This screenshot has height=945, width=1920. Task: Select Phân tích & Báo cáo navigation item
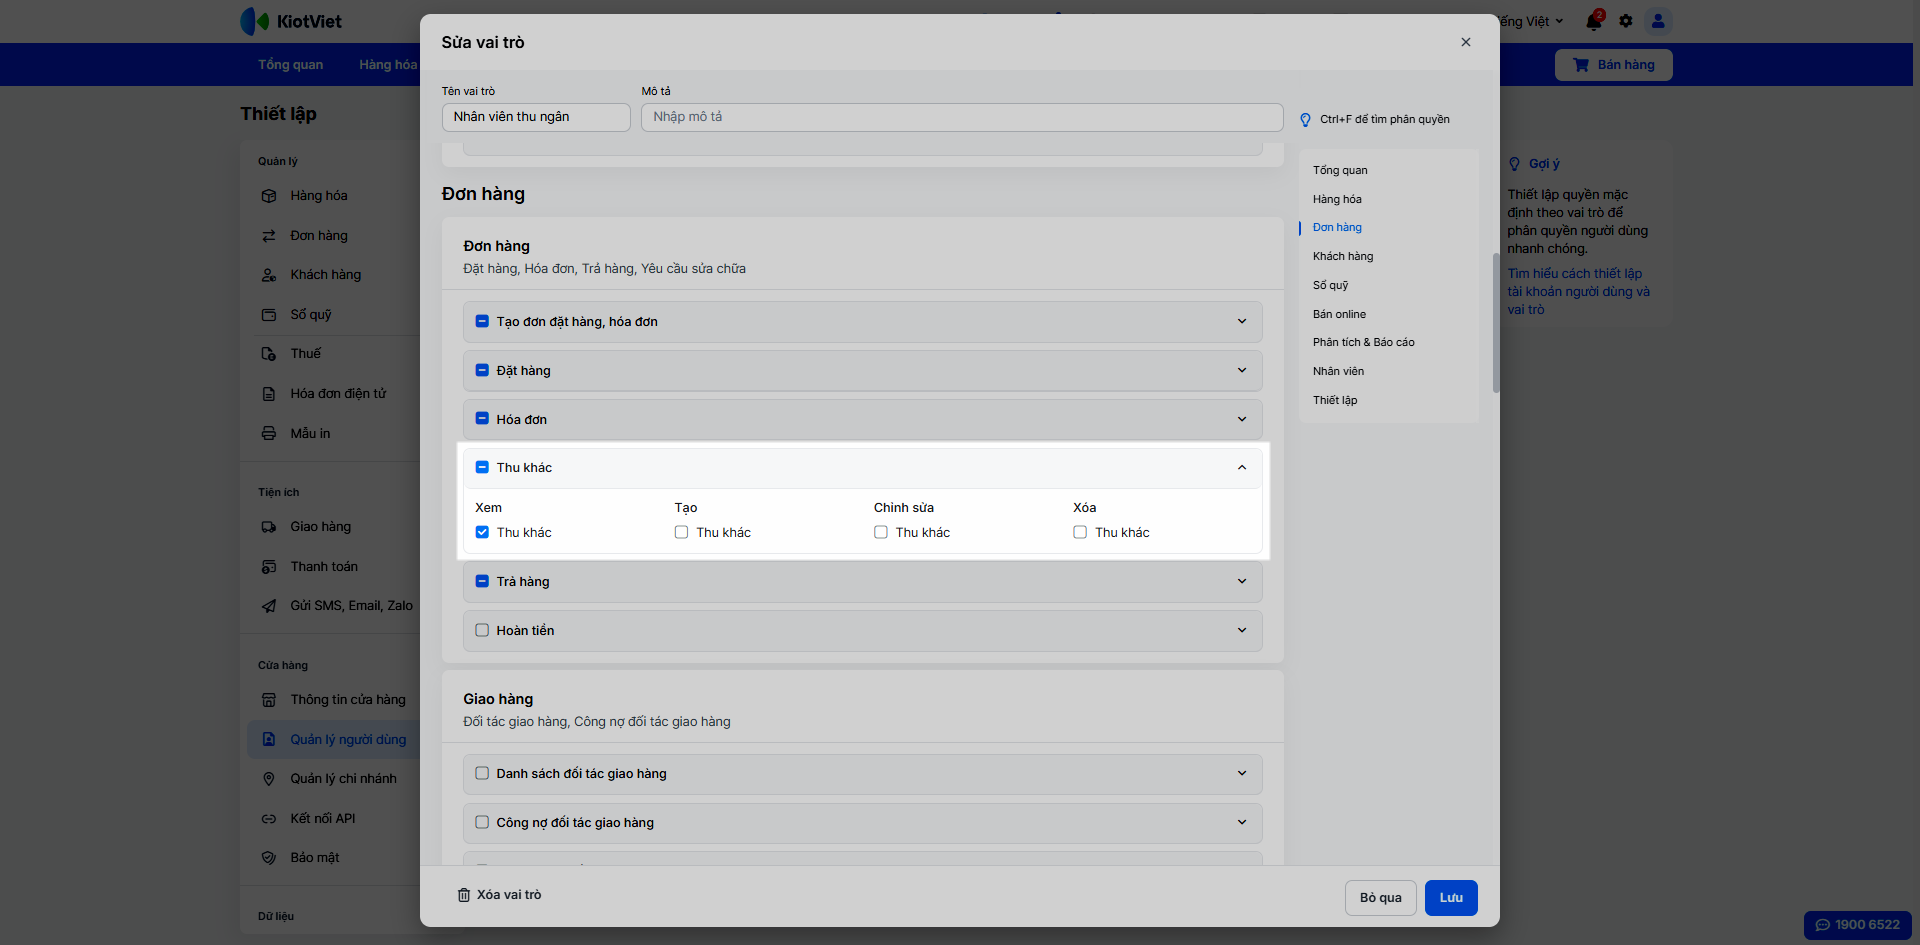[x=1363, y=343]
